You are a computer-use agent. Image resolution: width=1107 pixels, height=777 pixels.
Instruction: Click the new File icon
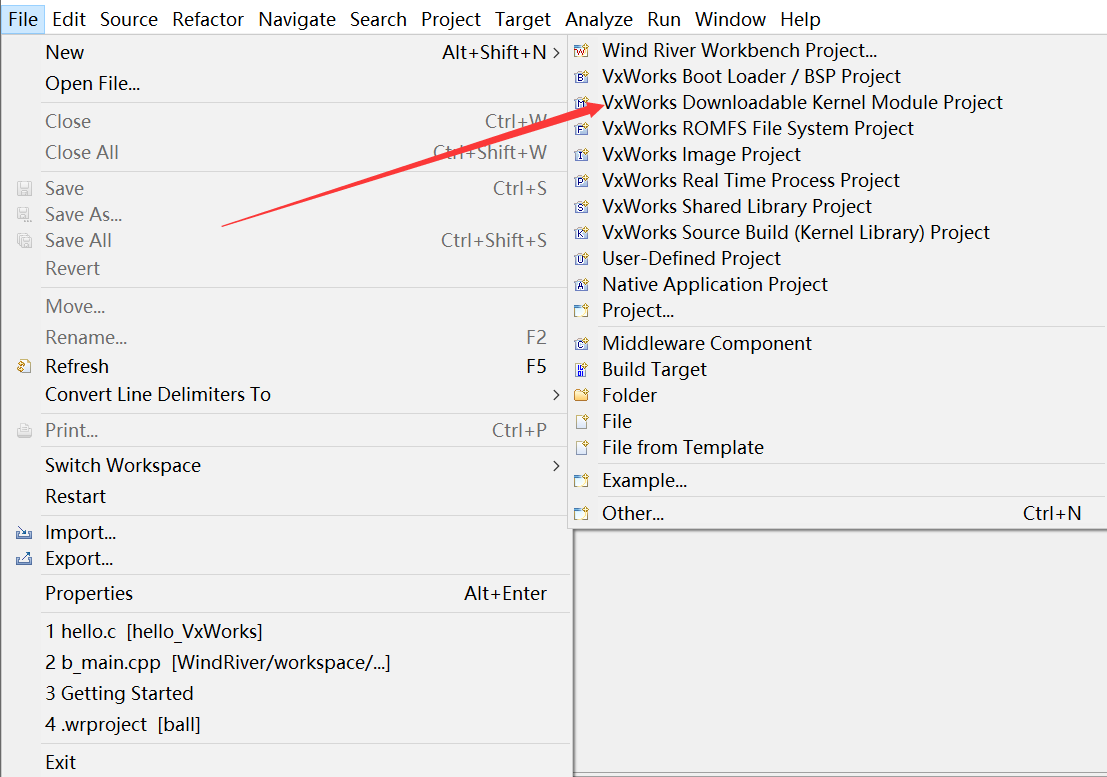(581, 421)
